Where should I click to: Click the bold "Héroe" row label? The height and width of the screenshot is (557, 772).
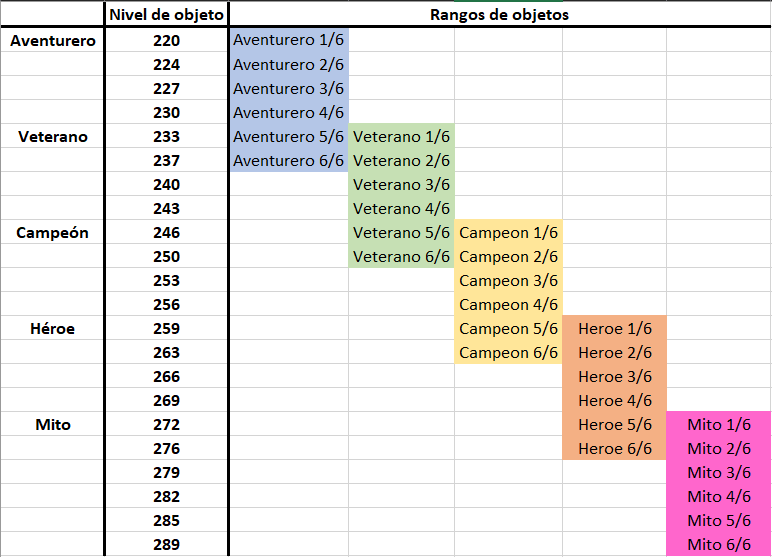point(53,329)
